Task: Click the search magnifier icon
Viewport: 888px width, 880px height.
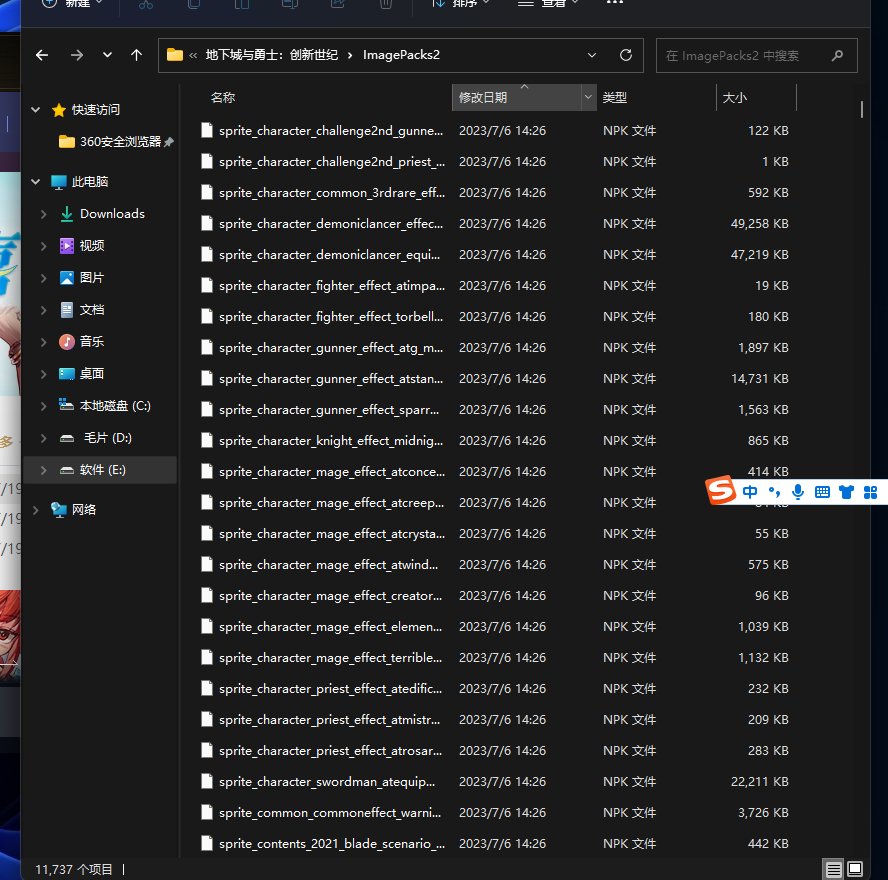Action: coord(838,55)
